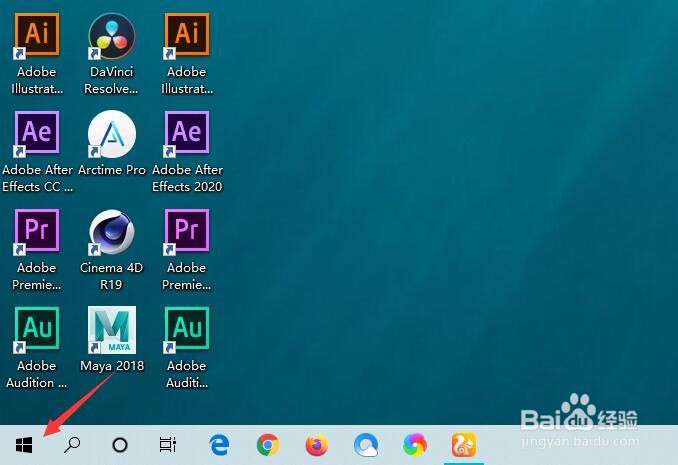Select the DaVinci Resolve desktop shortcut
The width and height of the screenshot is (678, 465).
click(112, 54)
